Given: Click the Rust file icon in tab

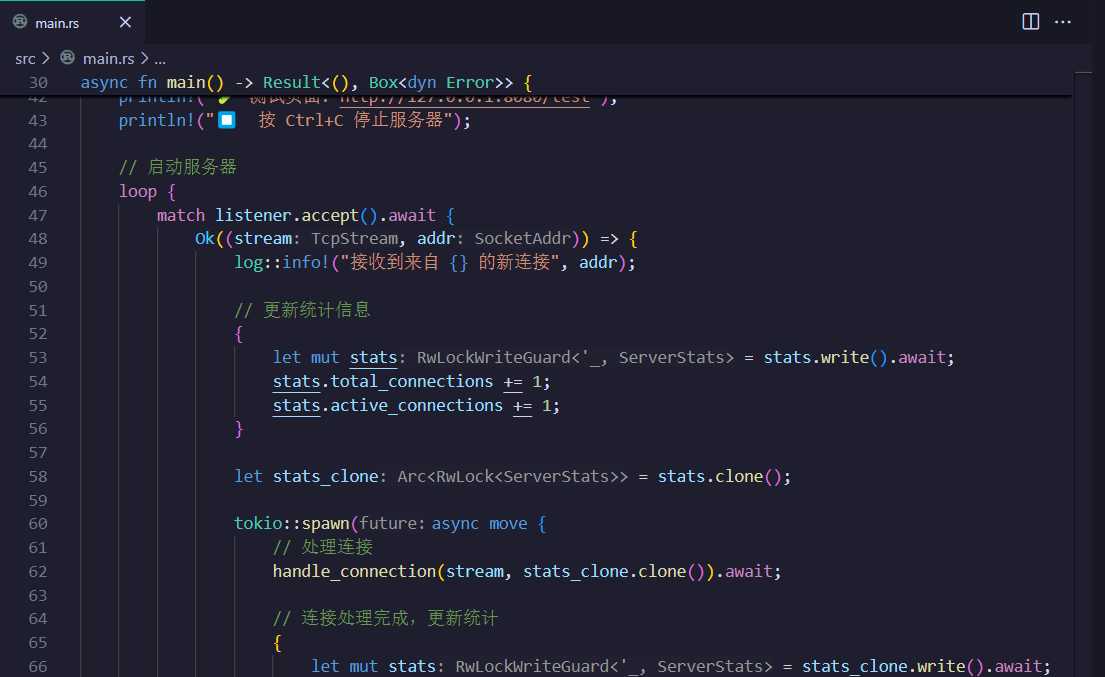Looking at the screenshot, I should pos(20,22).
